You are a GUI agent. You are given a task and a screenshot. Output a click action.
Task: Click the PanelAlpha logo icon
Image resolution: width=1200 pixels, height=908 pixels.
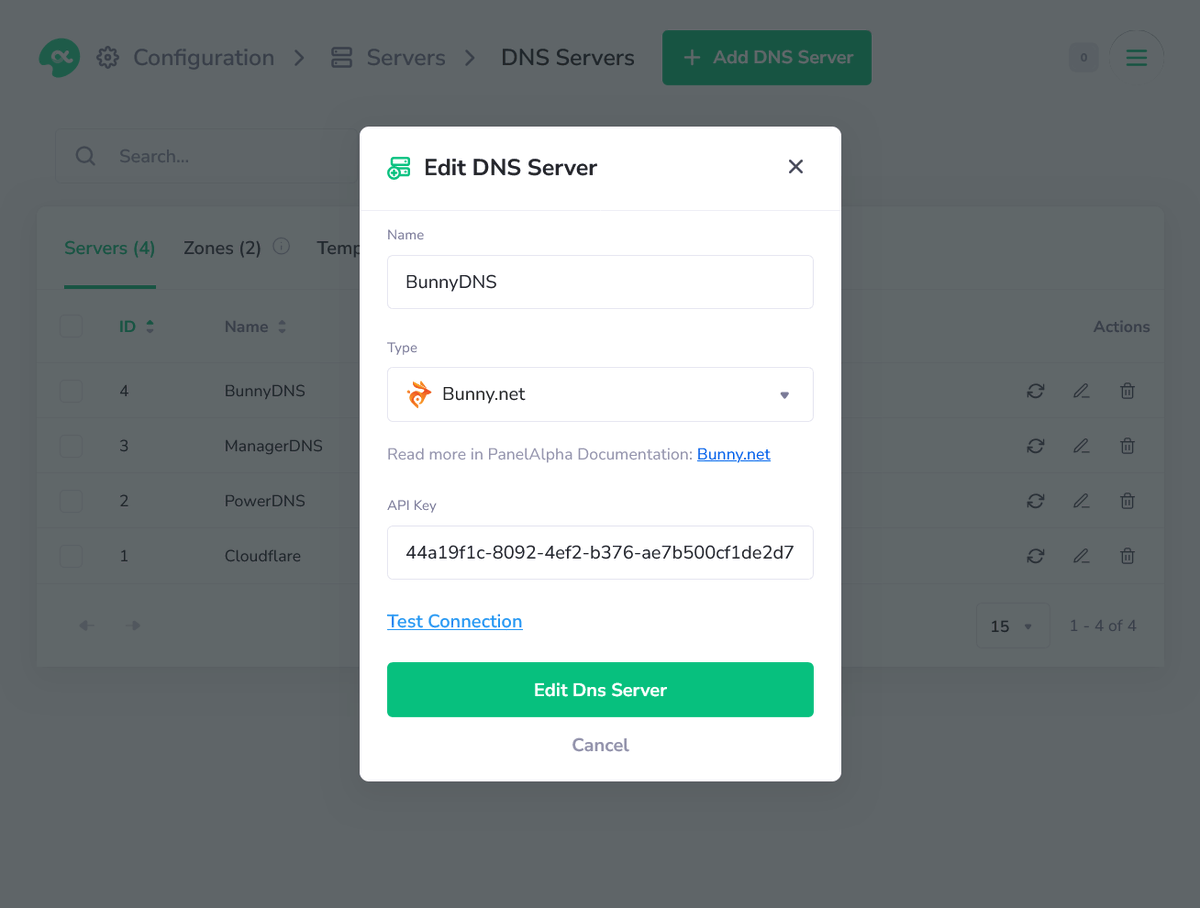tap(59, 57)
